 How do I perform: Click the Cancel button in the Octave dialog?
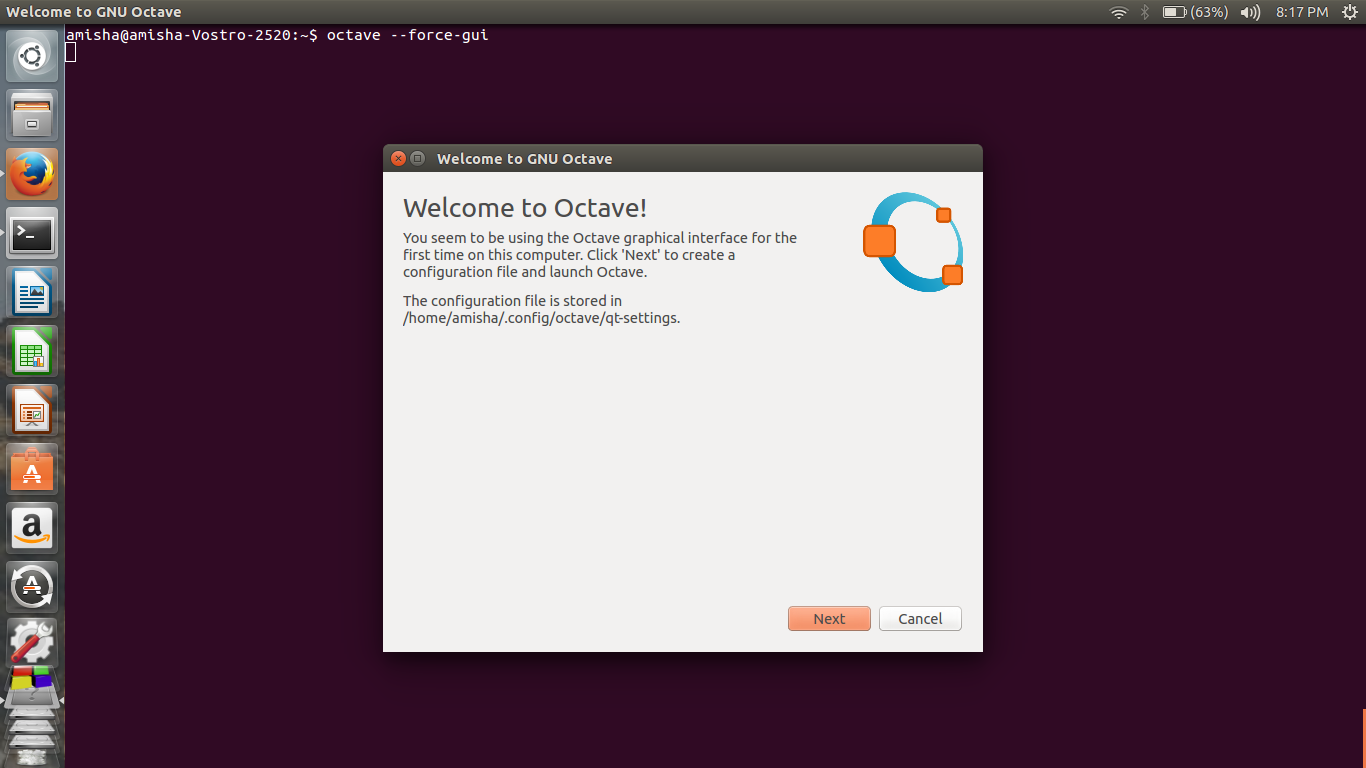920,618
